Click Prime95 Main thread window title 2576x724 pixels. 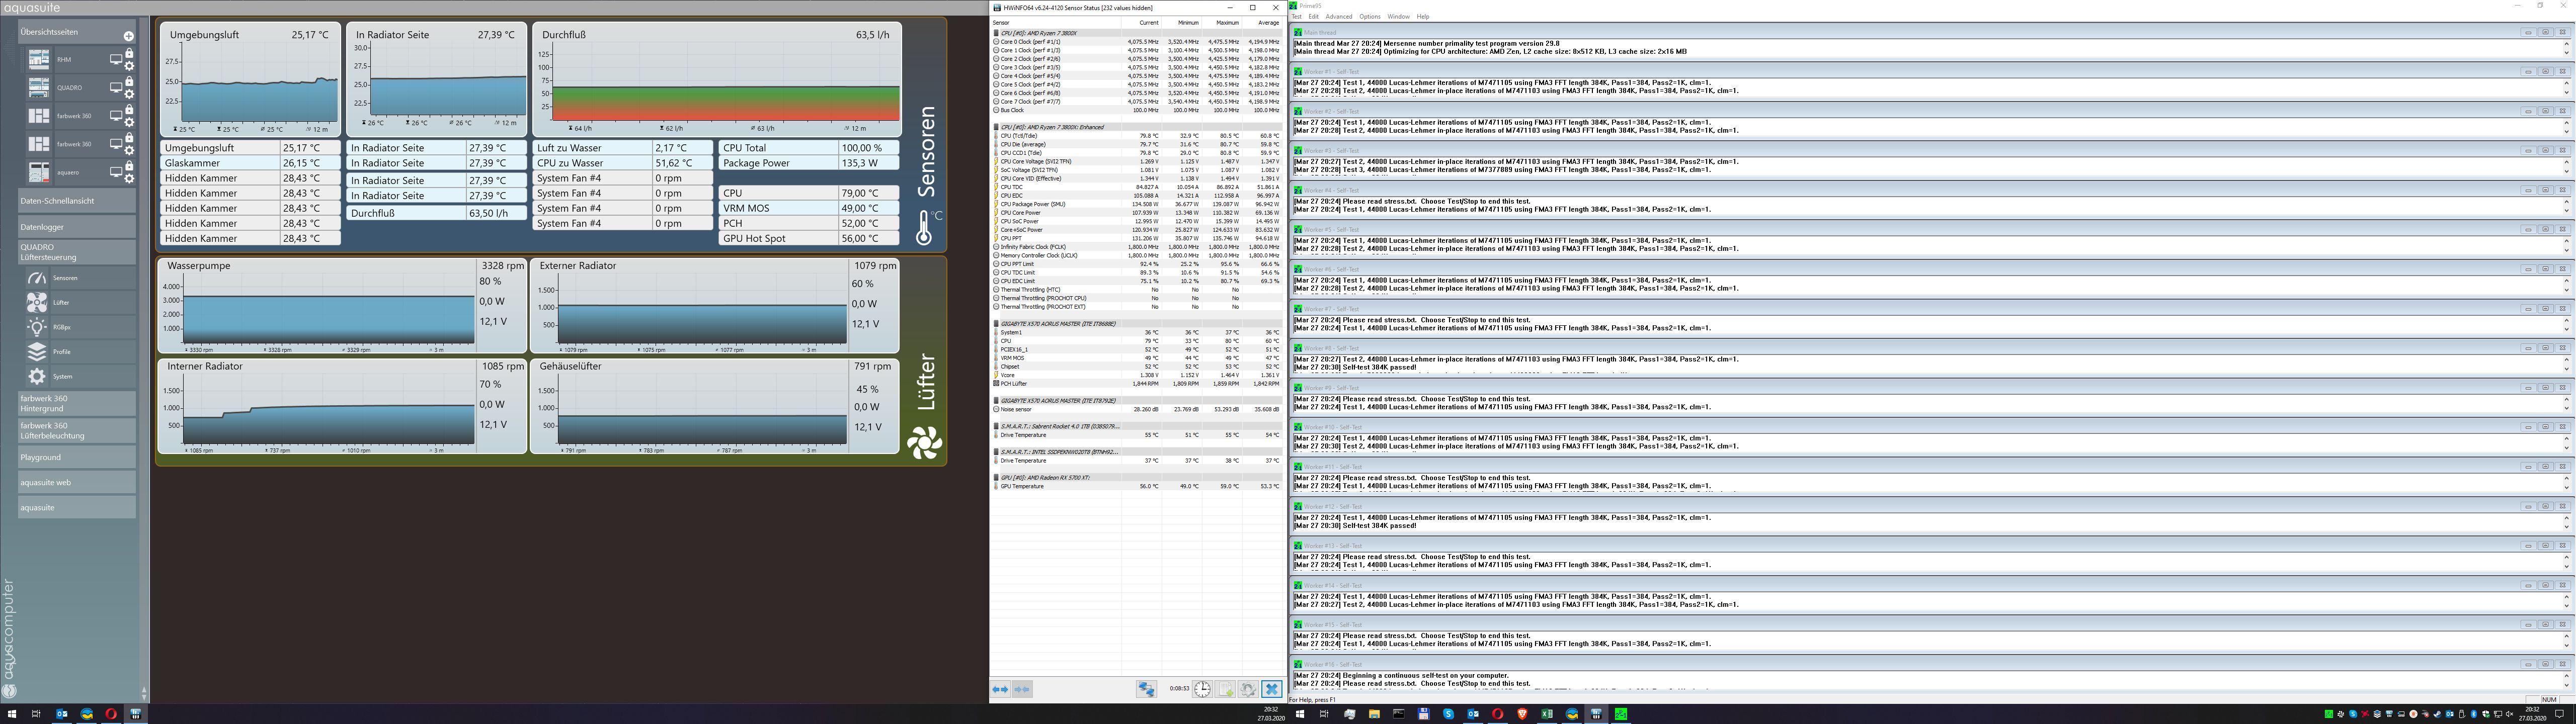[1320, 32]
